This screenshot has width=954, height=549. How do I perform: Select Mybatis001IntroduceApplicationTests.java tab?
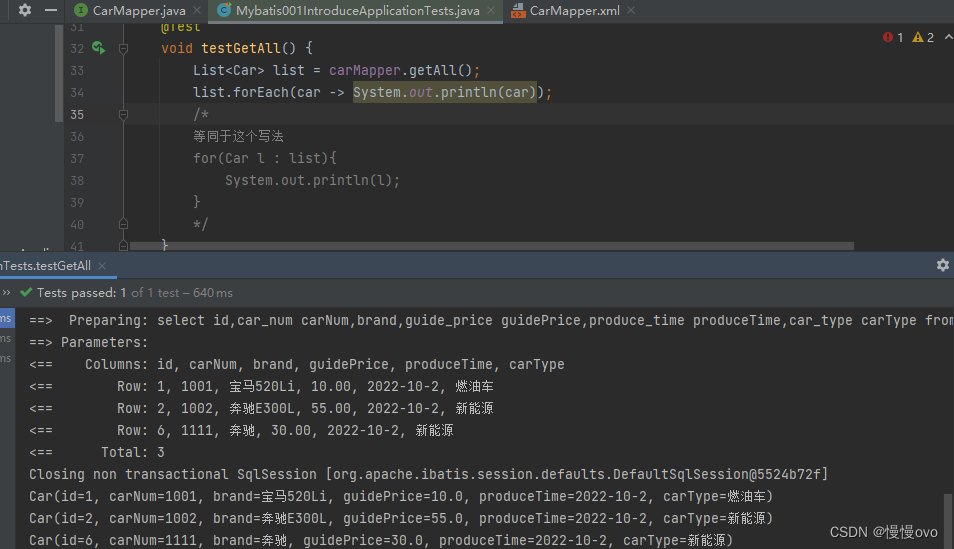tap(357, 11)
